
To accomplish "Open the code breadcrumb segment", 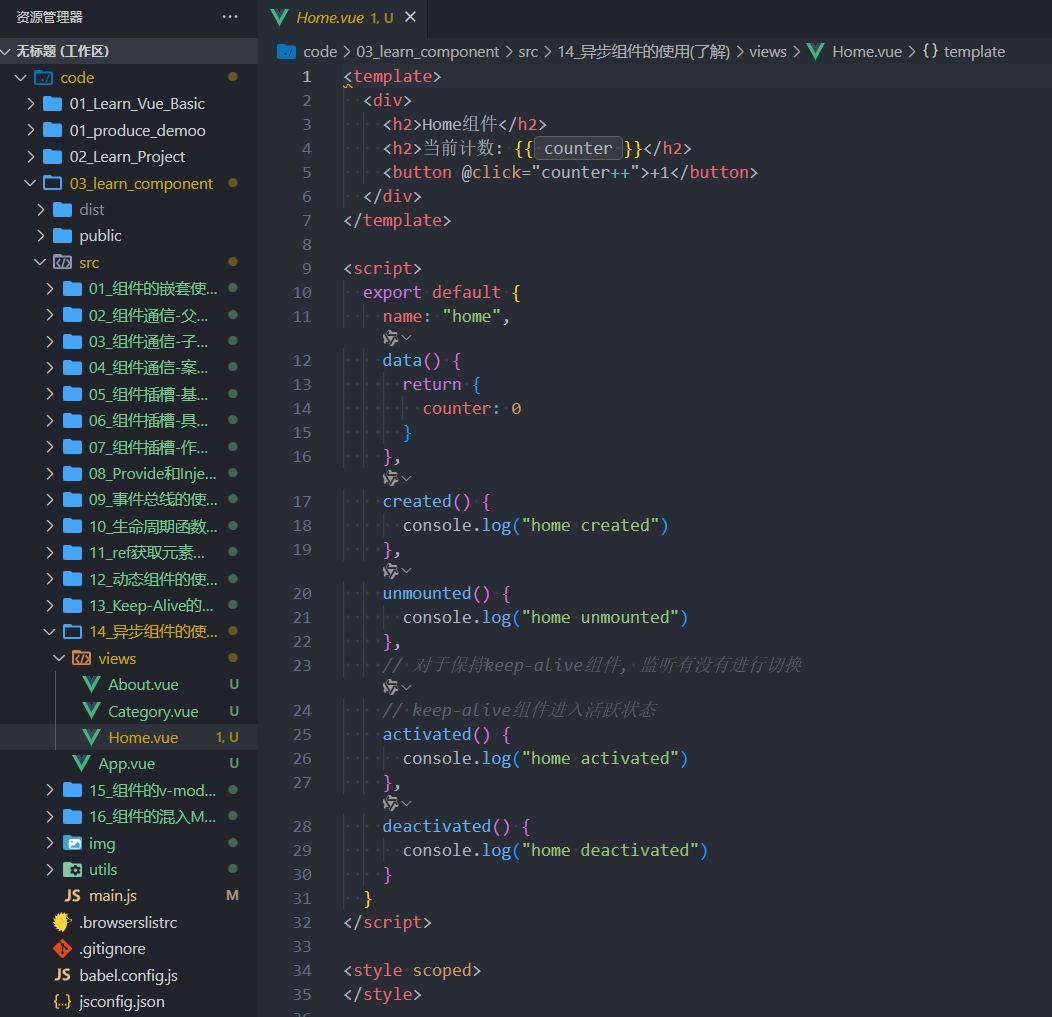I will tap(320, 52).
